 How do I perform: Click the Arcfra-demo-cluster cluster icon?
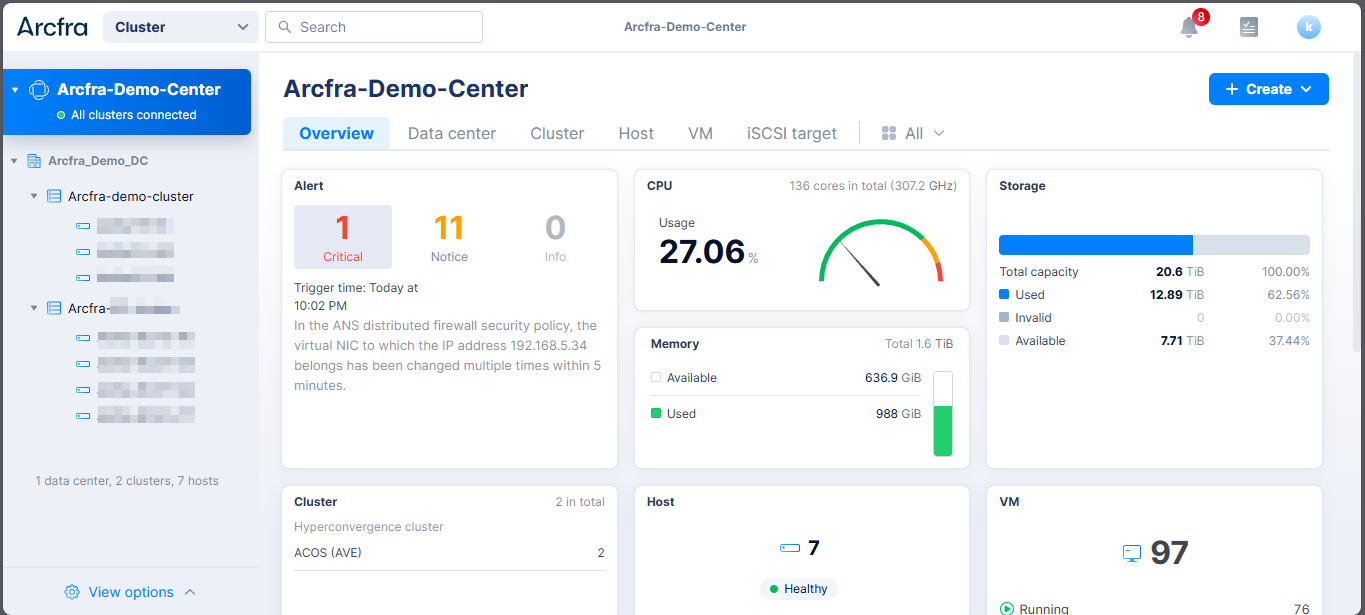[x=54, y=197]
